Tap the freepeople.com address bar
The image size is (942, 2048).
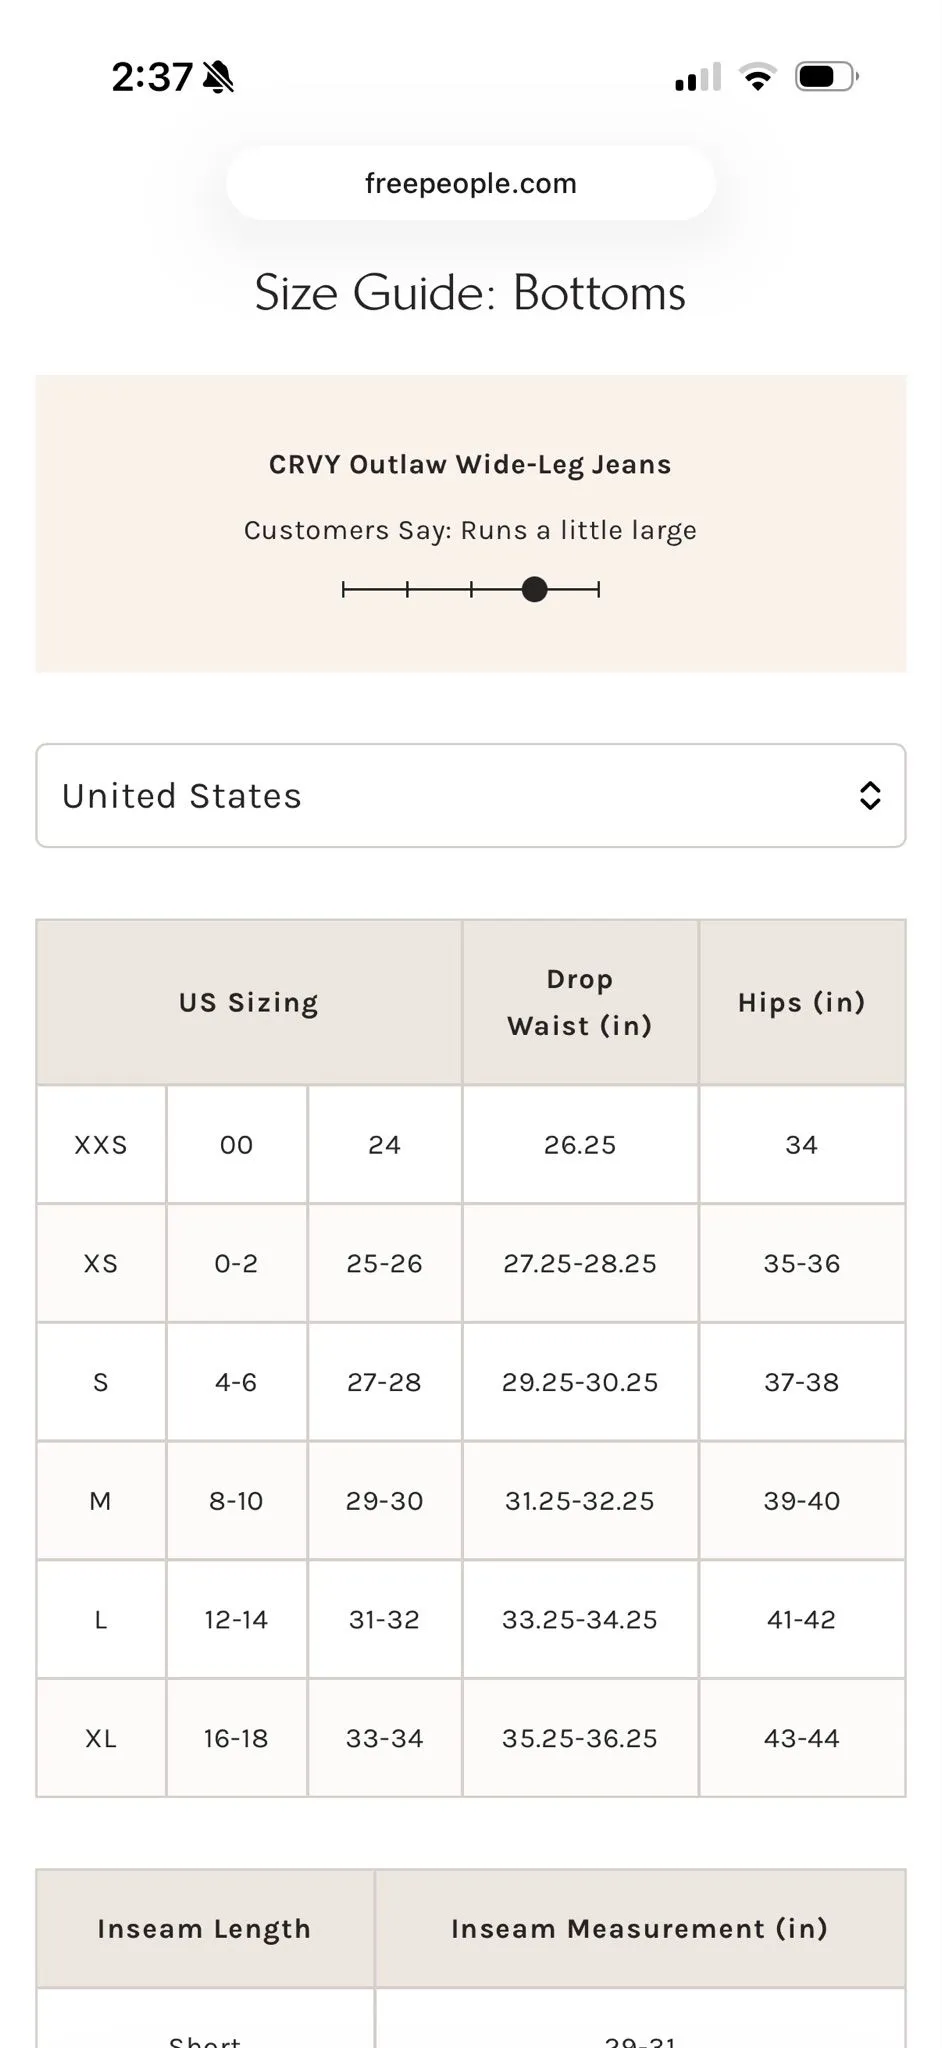471,183
